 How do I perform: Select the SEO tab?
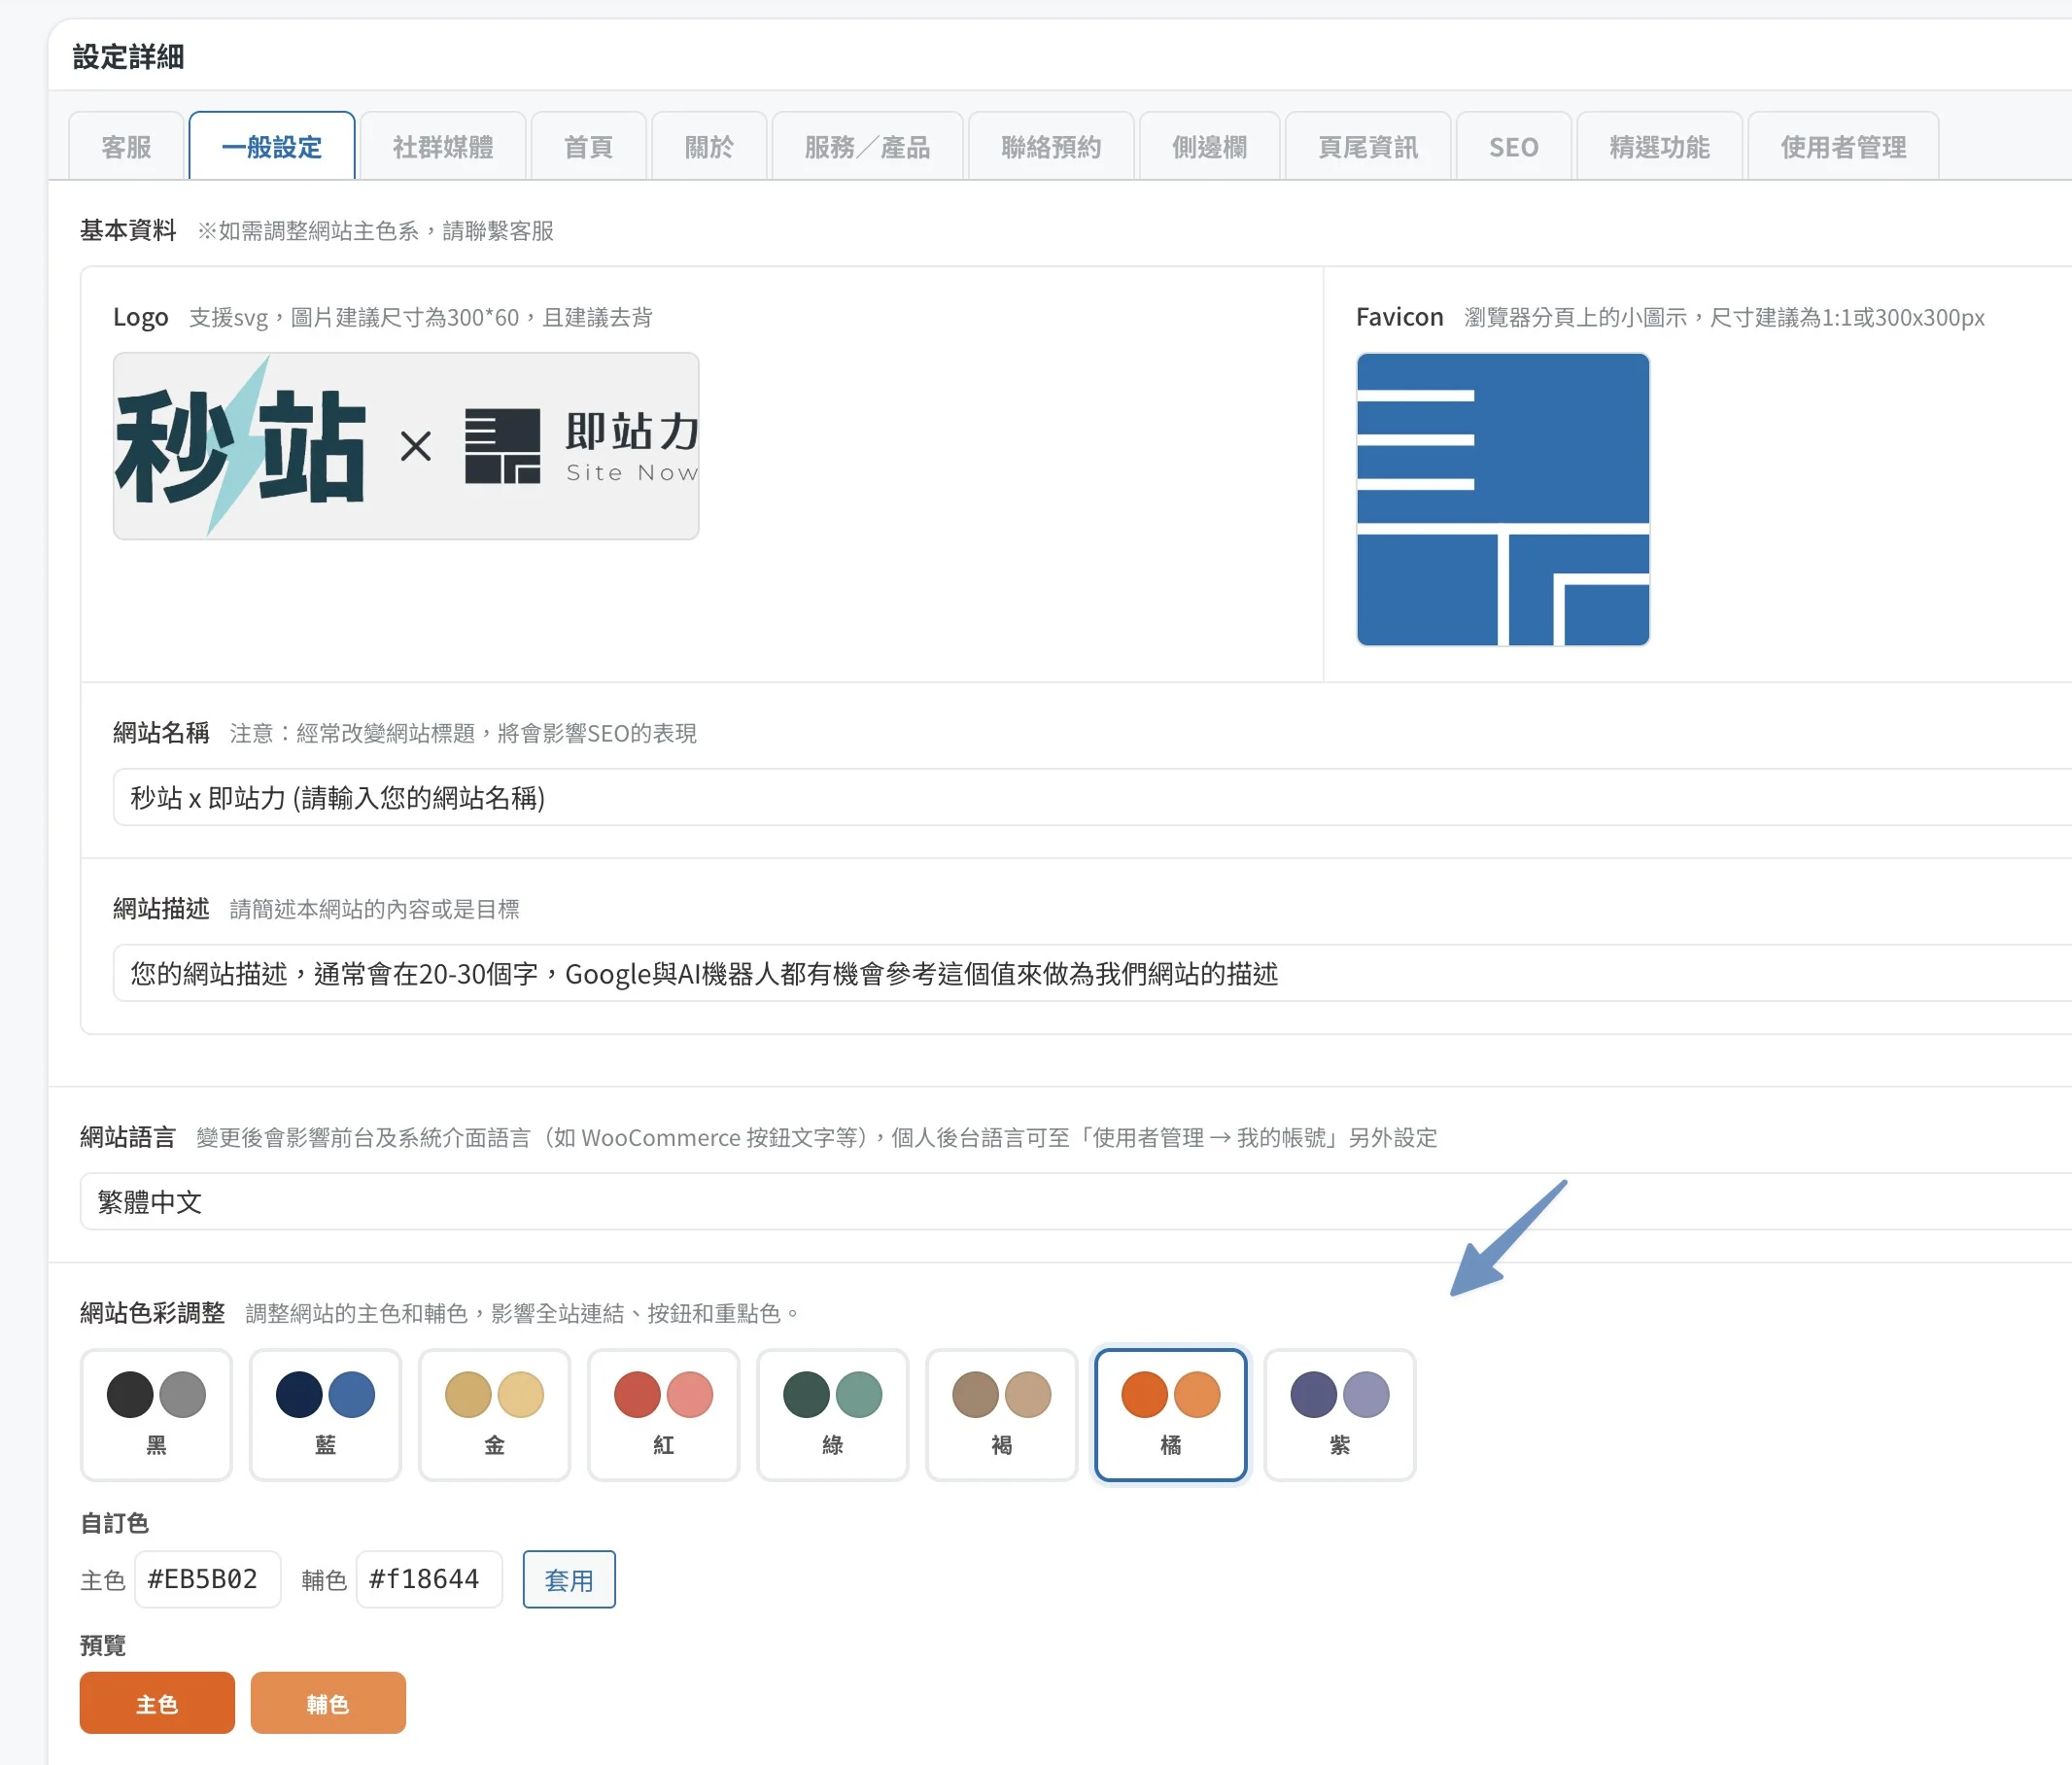(x=1513, y=147)
